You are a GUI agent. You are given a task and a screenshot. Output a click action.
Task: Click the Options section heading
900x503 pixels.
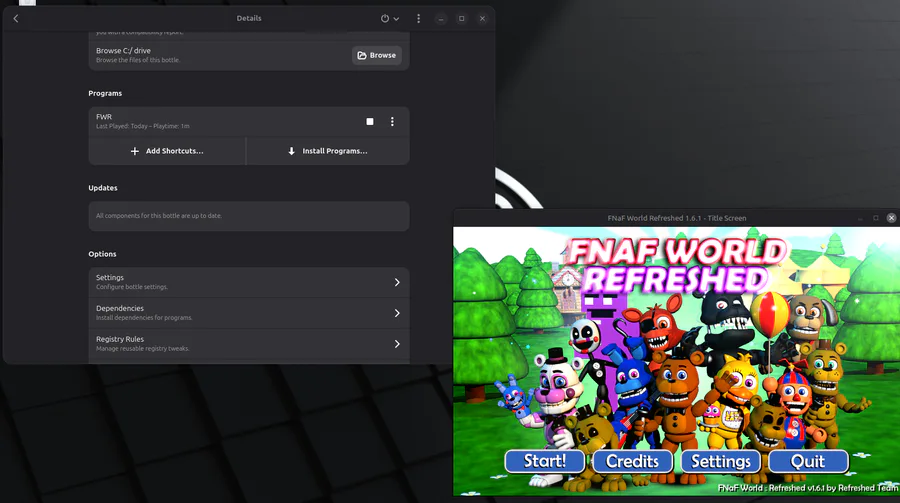(102, 254)
